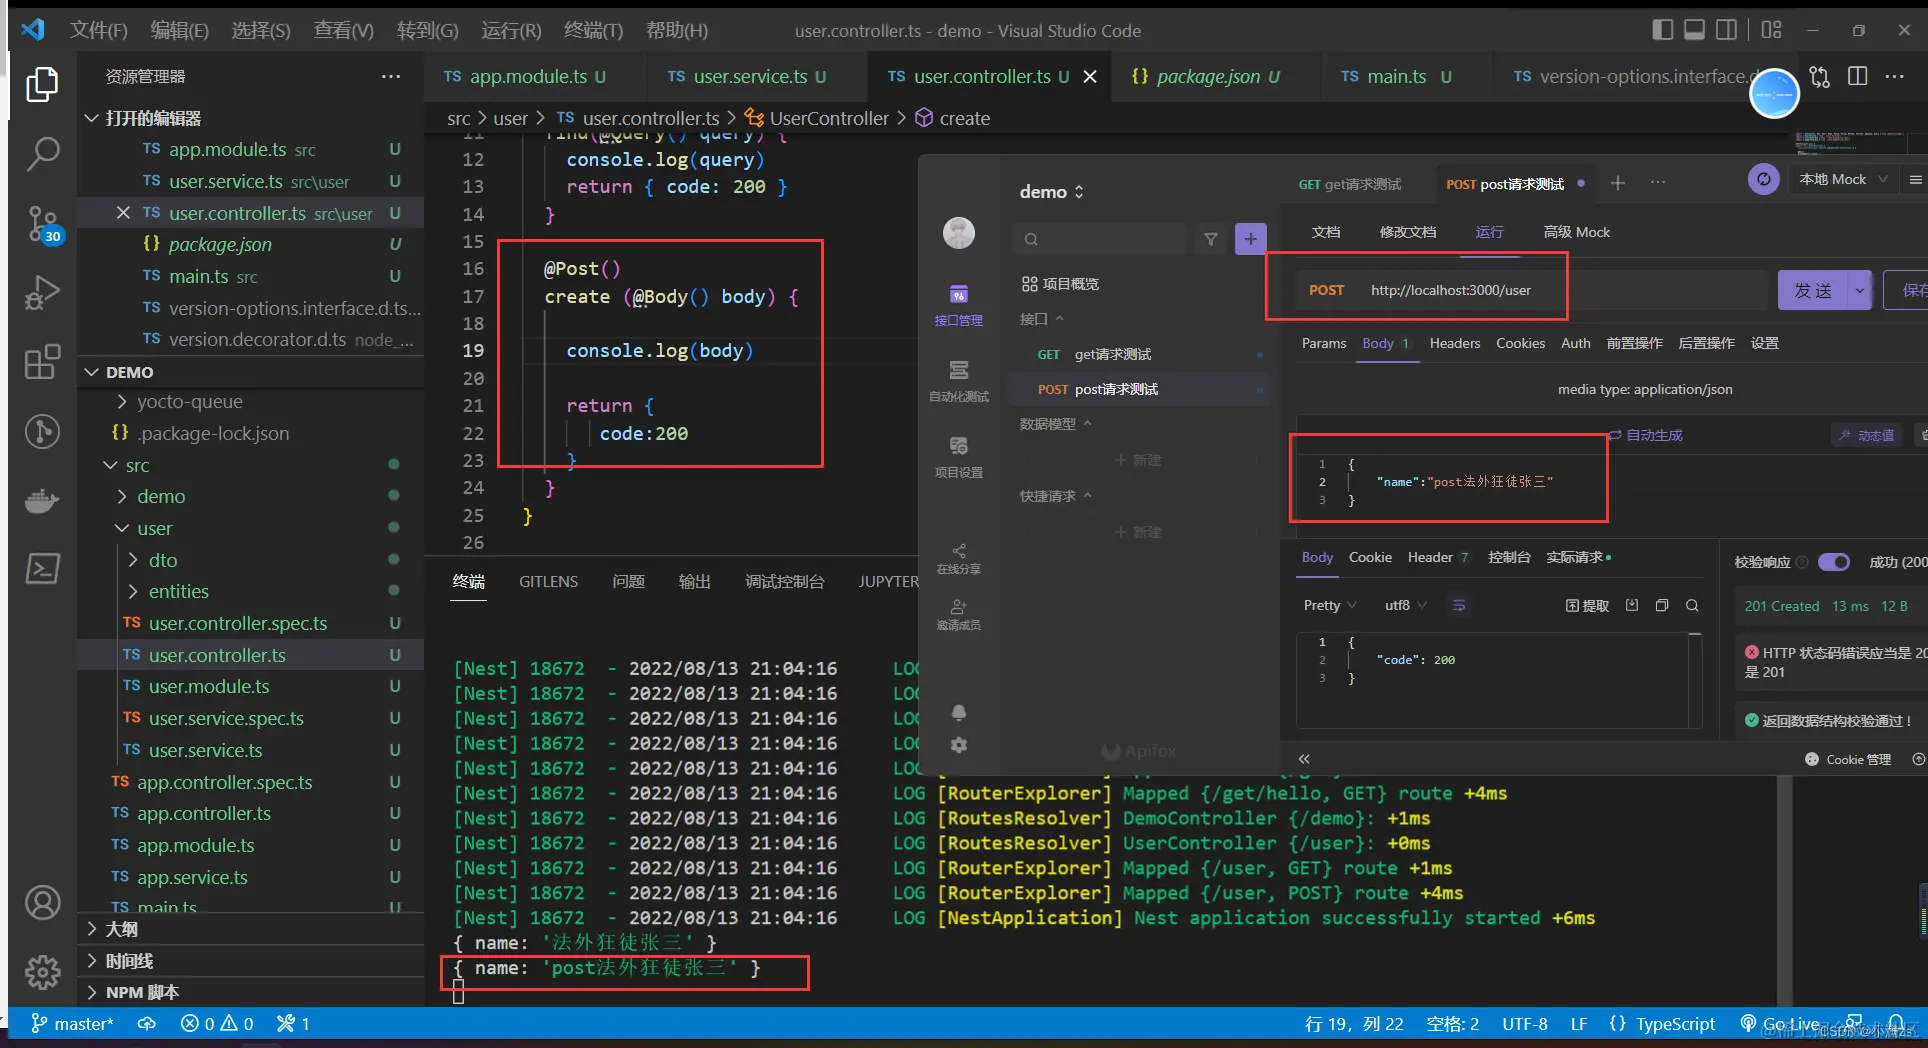Click Go Live in status bar
Viewport: 1928px width, 1048px height.
pos(1780,1023)
